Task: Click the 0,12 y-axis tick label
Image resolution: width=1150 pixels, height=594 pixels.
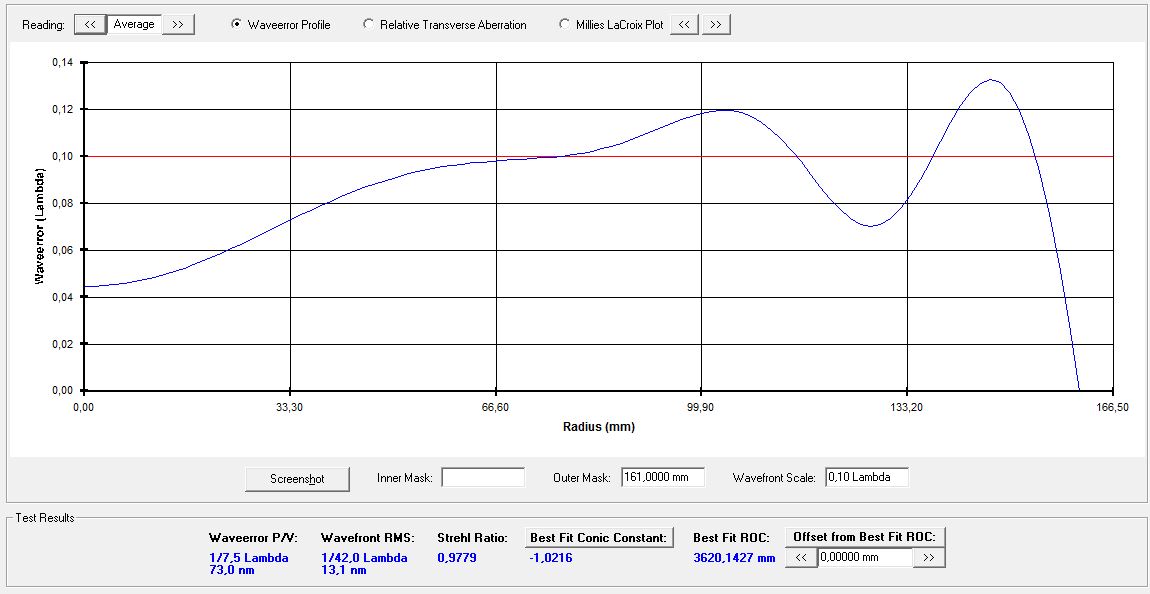Action: pos(62,109)
